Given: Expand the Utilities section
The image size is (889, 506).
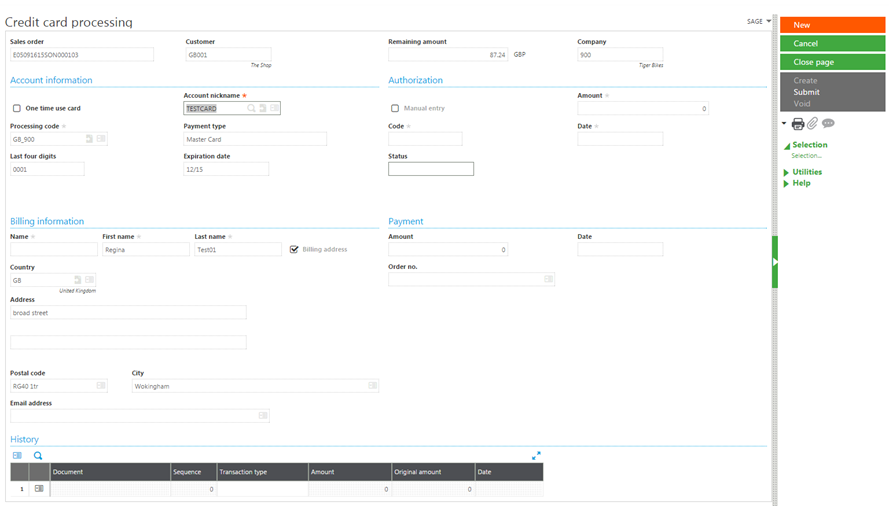Looking at the screenshot, I should point(806,172).
